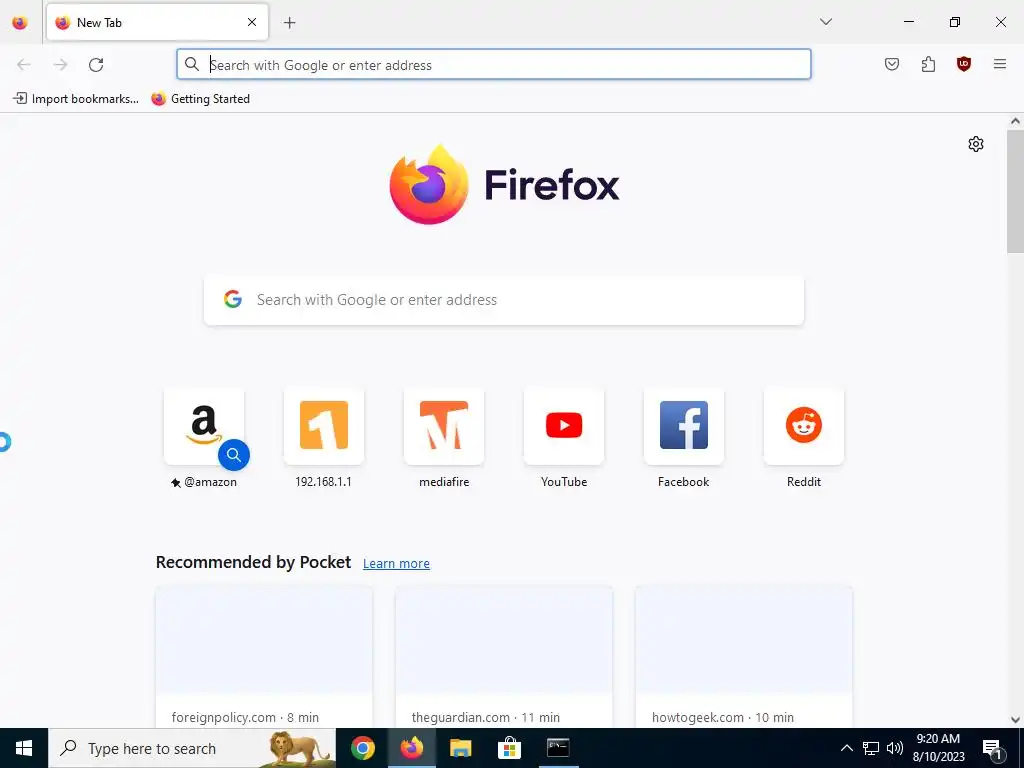Open the Extensions puzzle icon

[x=928, y=64]
